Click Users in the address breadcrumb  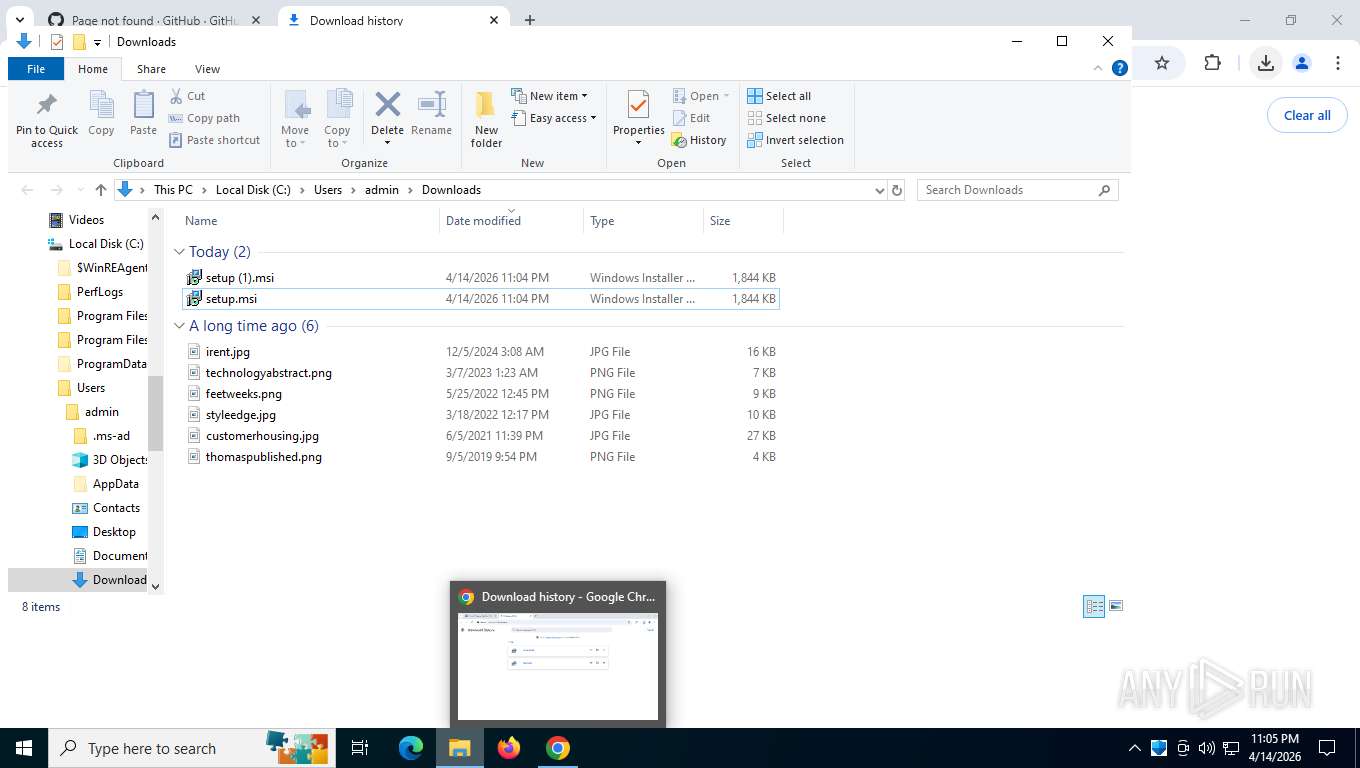tap(328, 190)
